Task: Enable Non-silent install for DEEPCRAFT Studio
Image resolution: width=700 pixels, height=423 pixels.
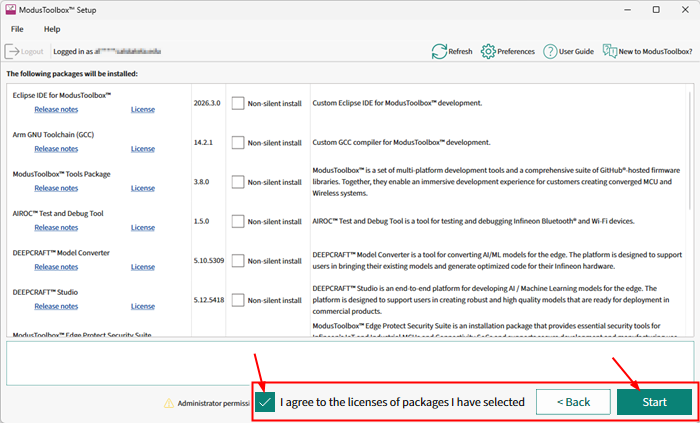Action: pyautogui.click(x=238, y=300)
